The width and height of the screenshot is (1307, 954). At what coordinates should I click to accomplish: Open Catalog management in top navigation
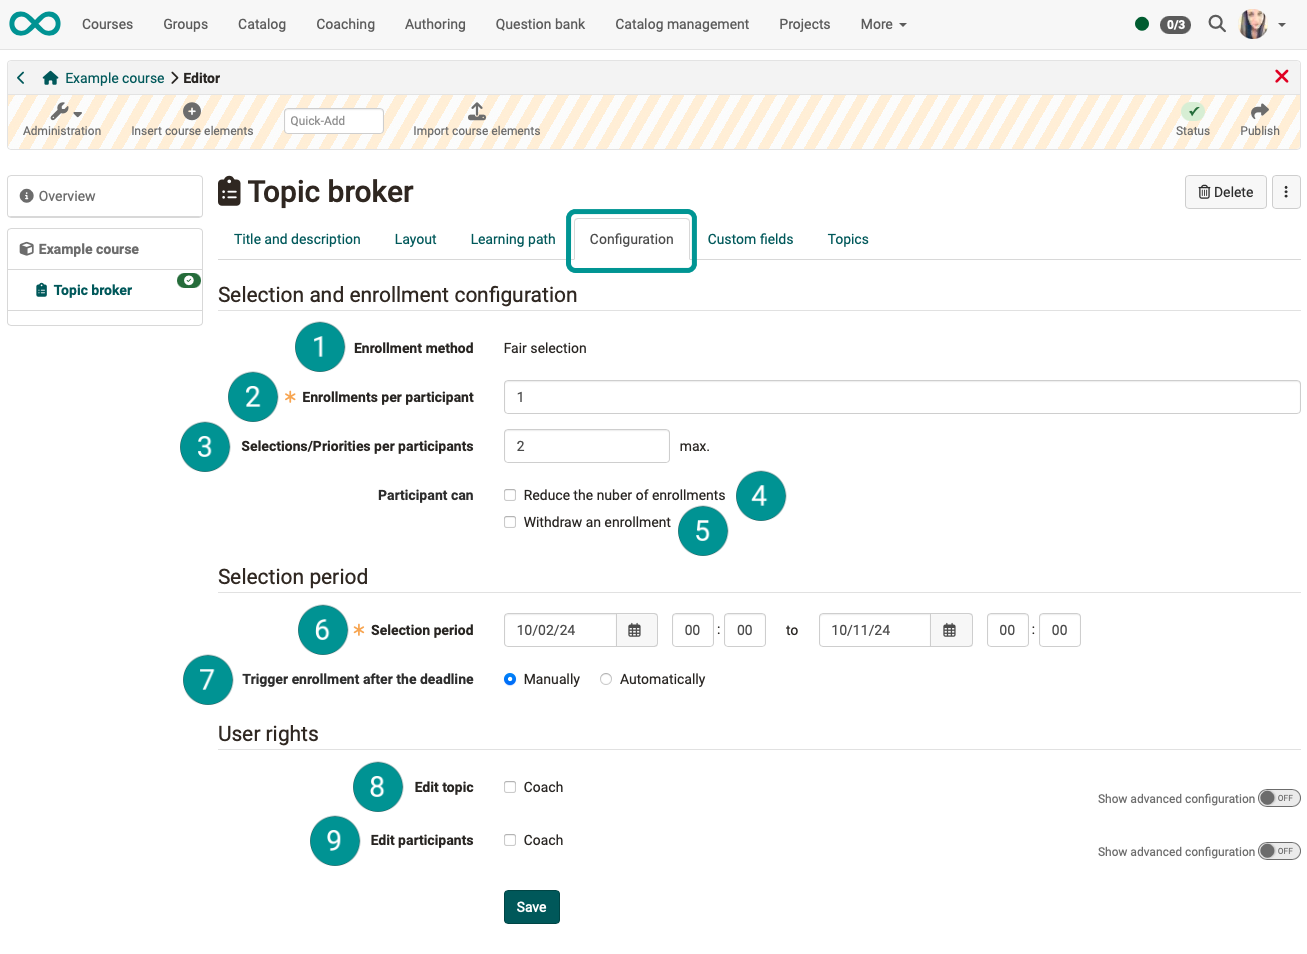(682, 24)
